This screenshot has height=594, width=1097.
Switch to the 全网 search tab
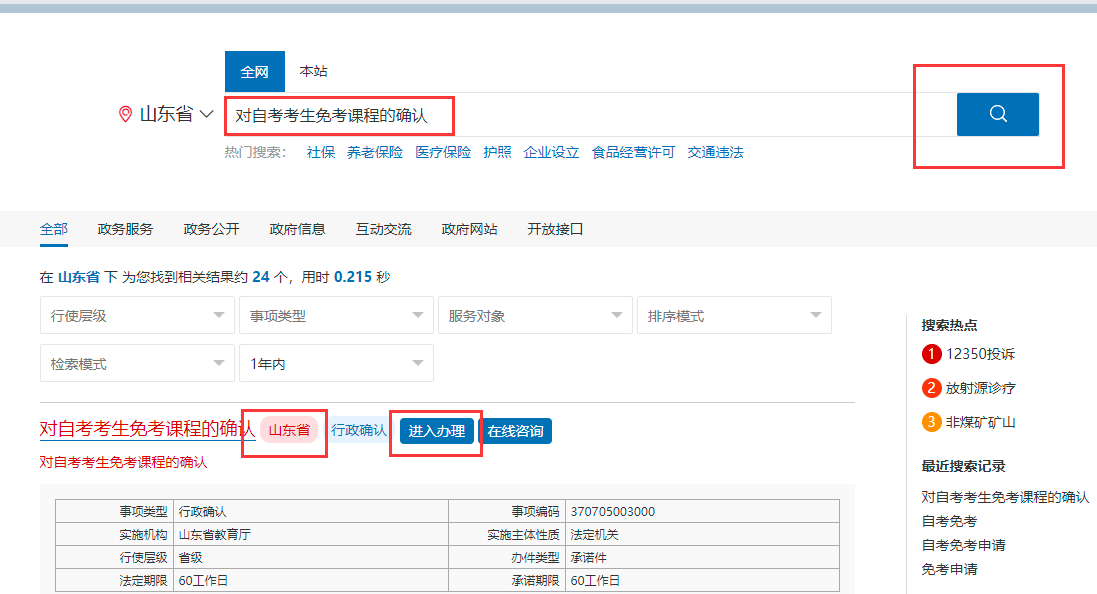254,72
